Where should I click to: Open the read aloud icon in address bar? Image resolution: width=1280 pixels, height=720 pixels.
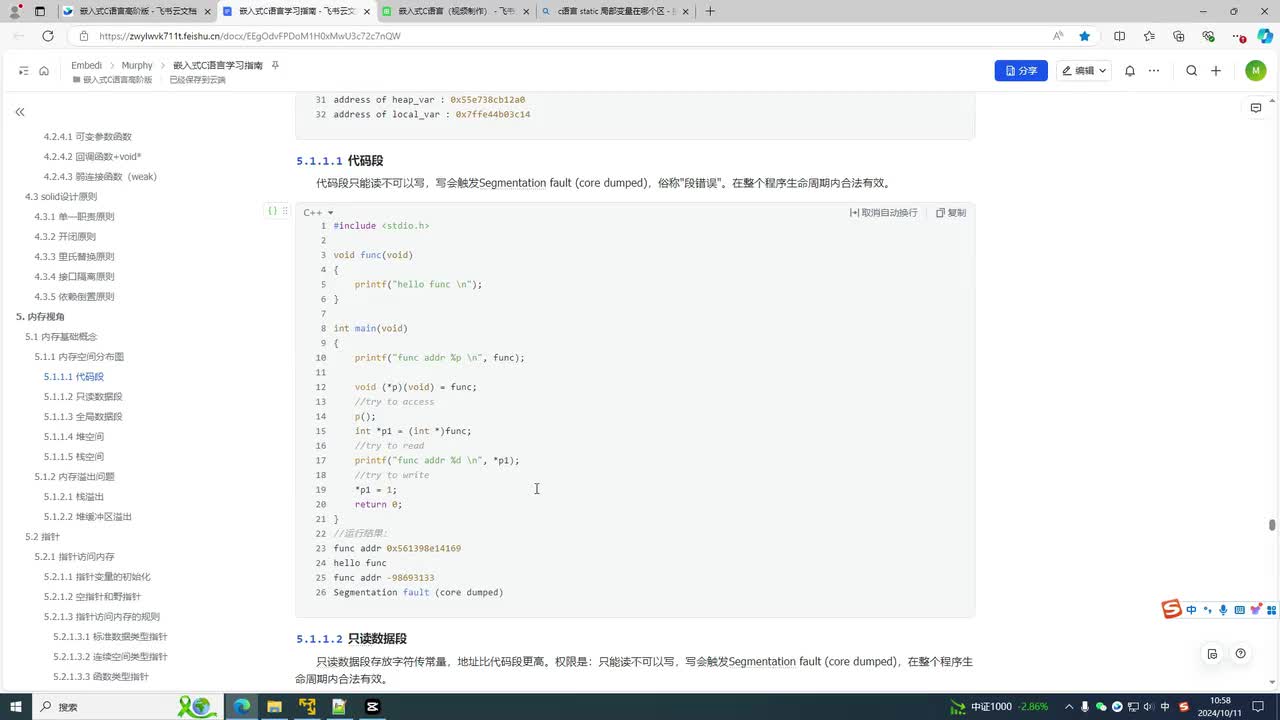coord(1058,36)
